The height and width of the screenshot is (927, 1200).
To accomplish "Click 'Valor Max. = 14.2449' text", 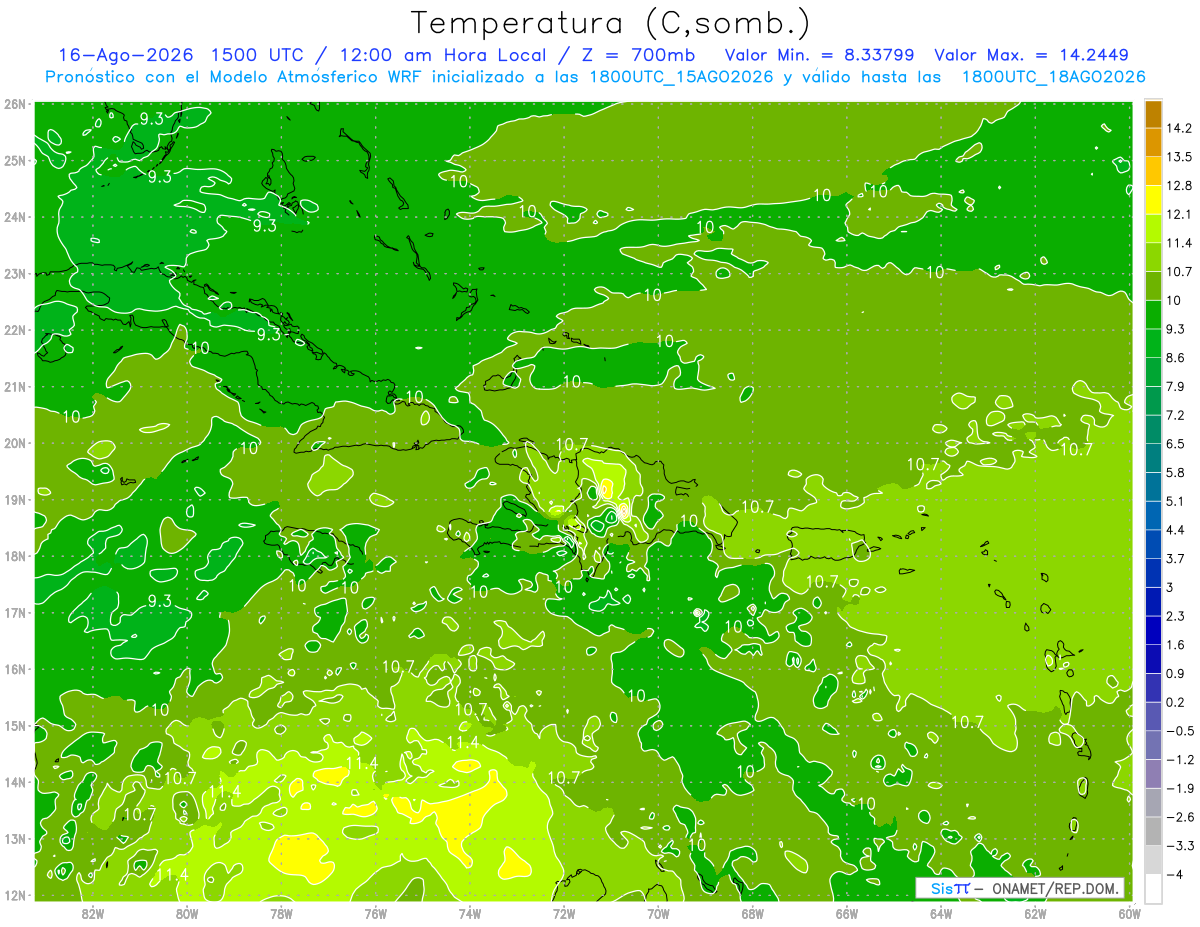I will coord(1031,55).
